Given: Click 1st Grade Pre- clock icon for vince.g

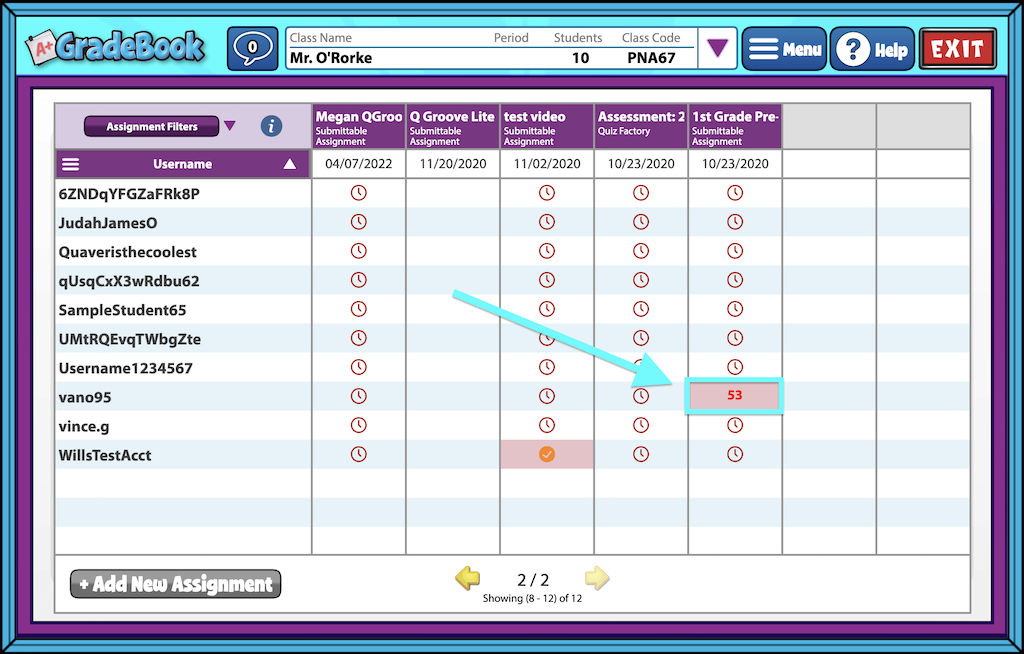Looking at the screenshot, I should (735, 425).
